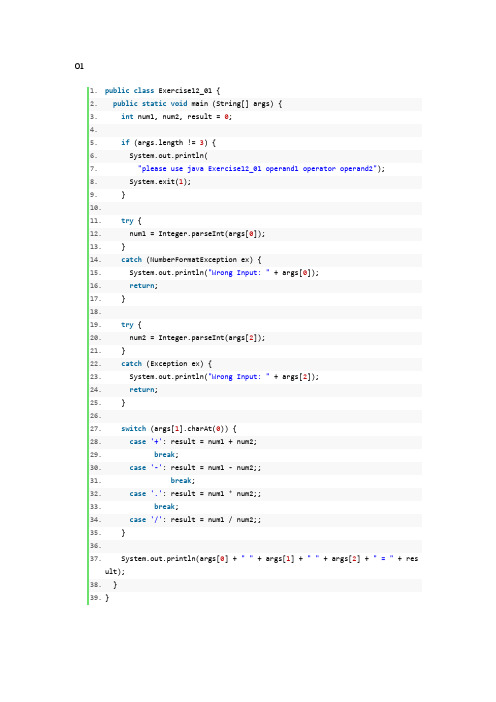The image size is (496, 702).
Task: Click the println 'Wrong Input: ' + args[0] line
Action: pyautogui.click(x=224, y=273)
